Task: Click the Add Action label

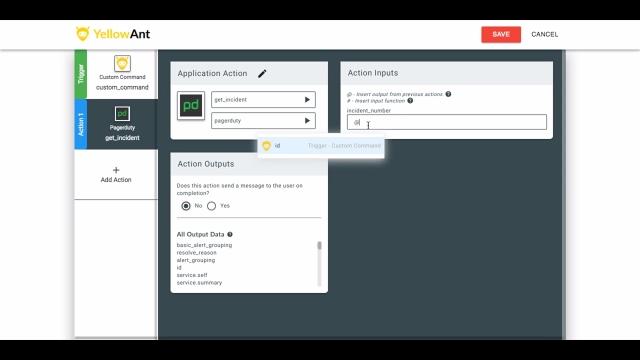Action: 116,180
